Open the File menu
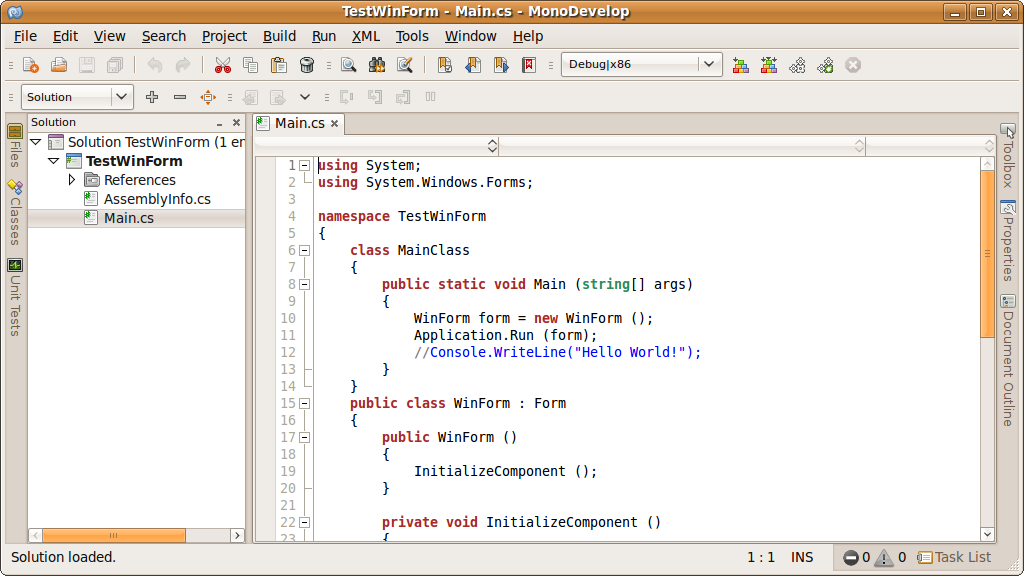 (x=25, y=36)
